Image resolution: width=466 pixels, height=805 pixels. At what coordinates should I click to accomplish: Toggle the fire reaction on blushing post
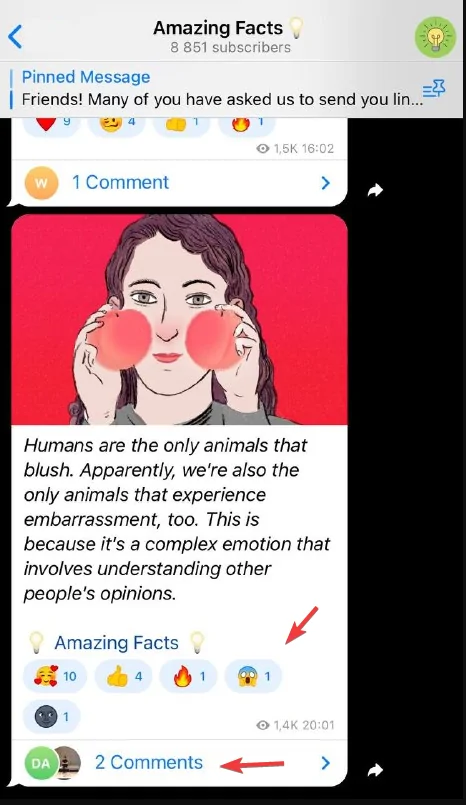[x=188, y=676]
